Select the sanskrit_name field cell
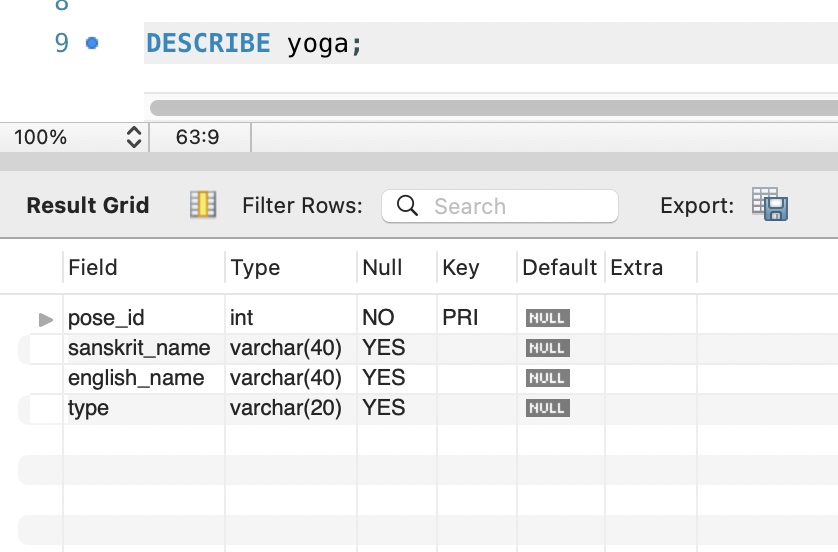 [x=139, y=348]
